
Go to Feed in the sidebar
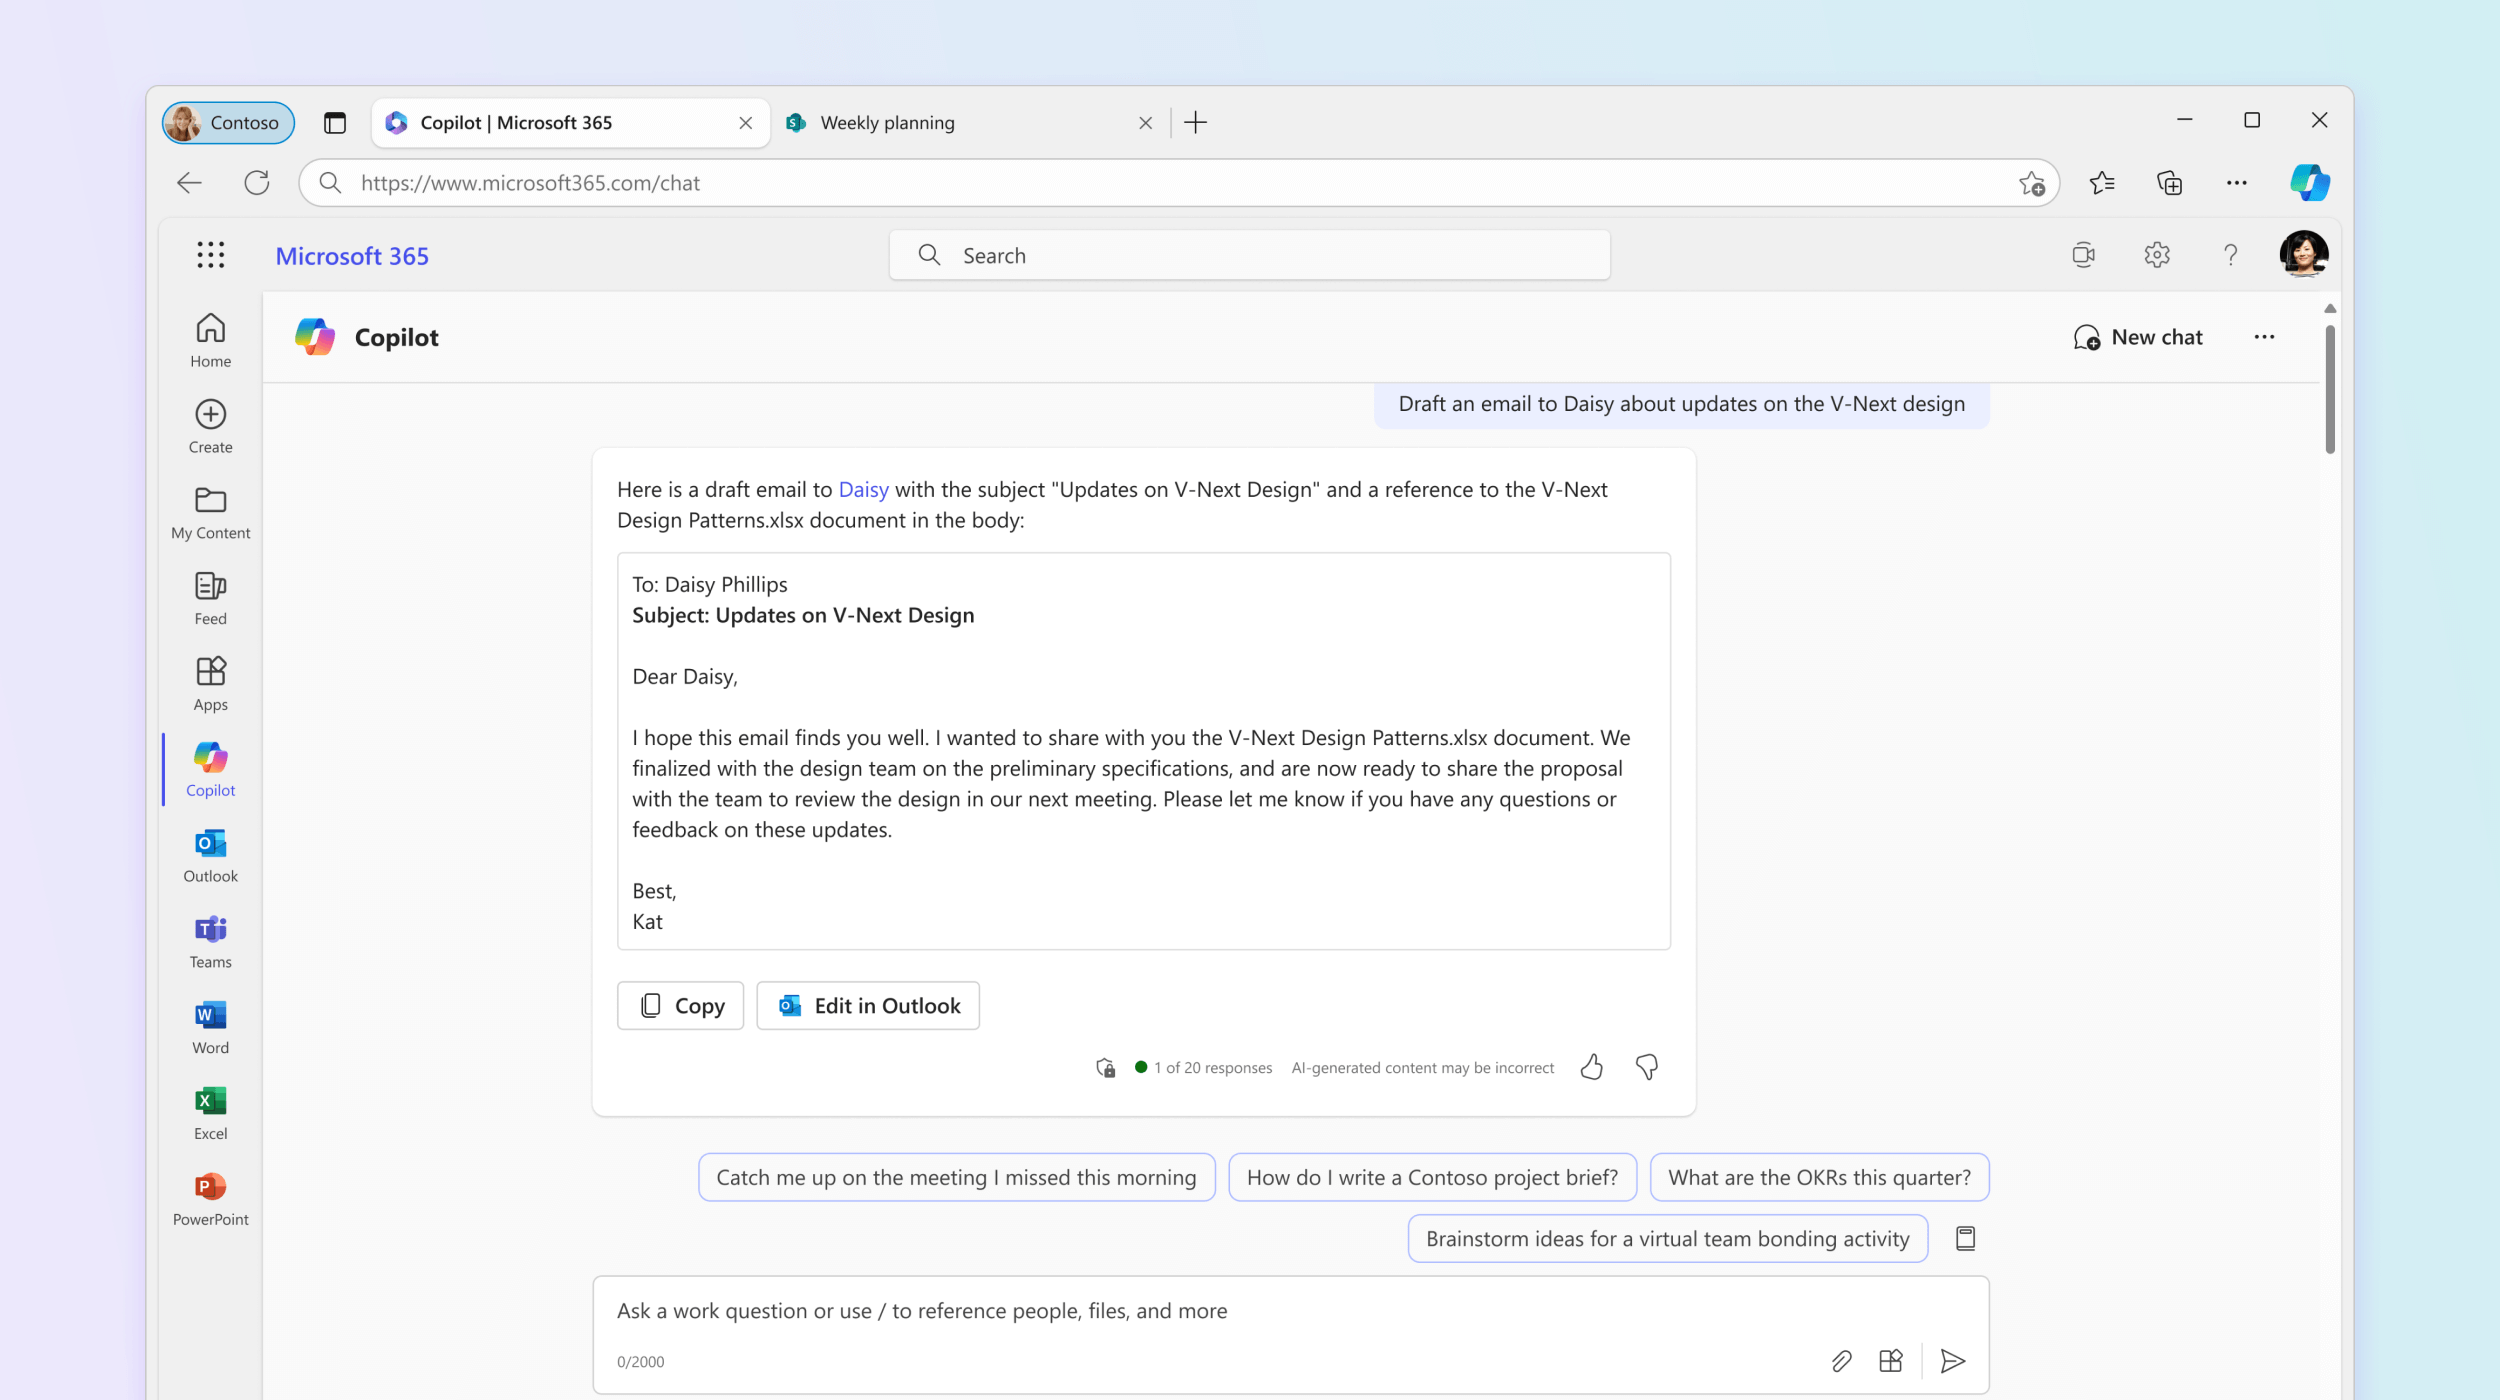(x=210, y=599)
